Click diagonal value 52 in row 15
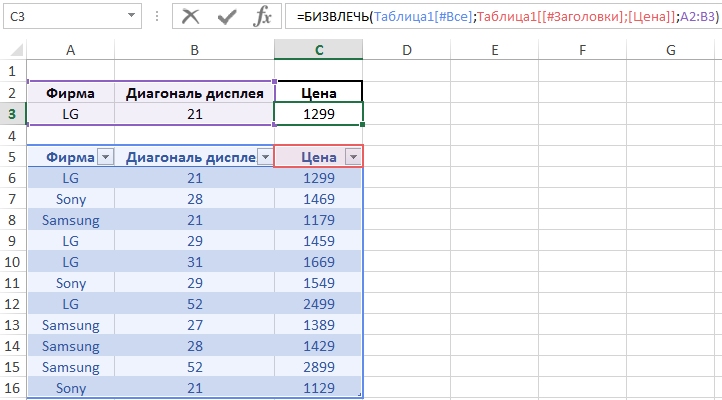The height and width of the screenshot is (400, 722). [x=194, y=367]
